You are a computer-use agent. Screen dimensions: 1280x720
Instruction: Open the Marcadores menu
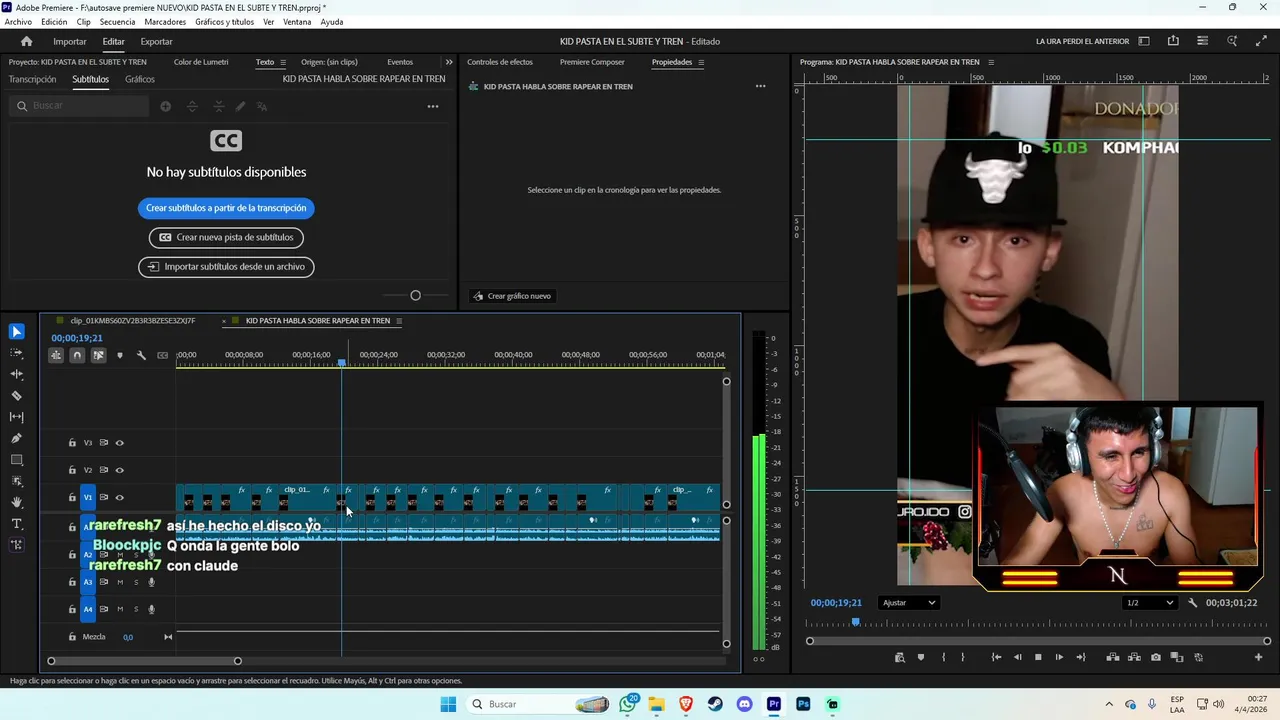tap(165, 22)
